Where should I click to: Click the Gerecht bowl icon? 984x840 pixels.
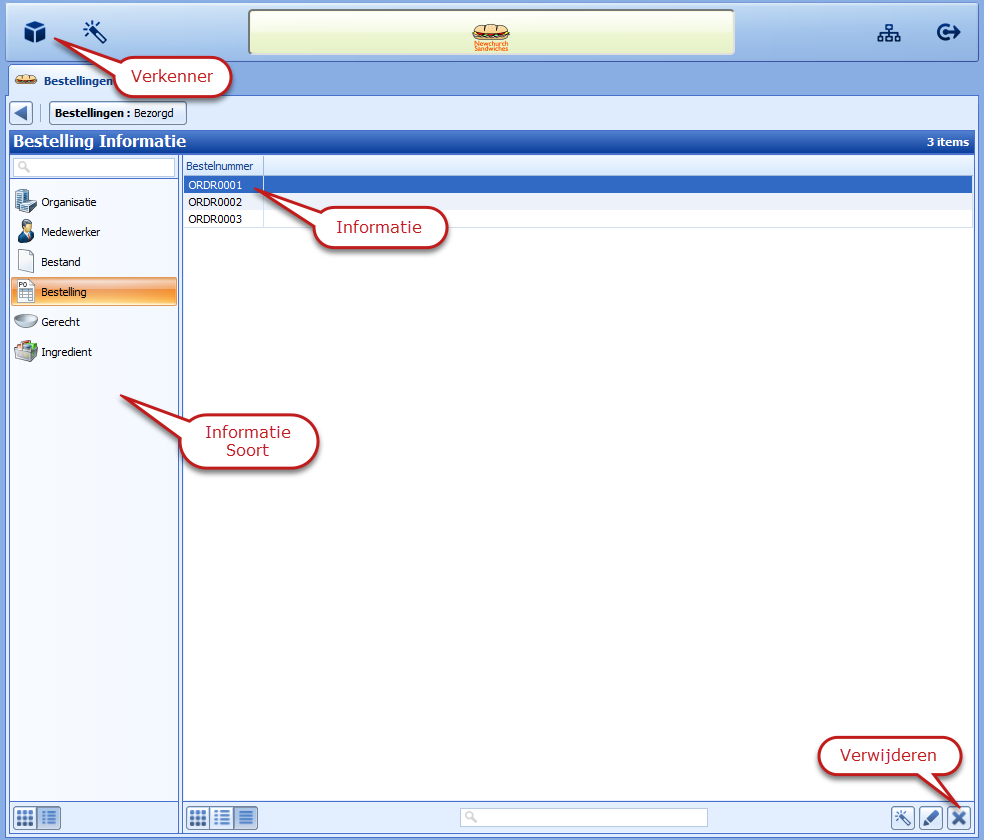(x=26, y=321)
